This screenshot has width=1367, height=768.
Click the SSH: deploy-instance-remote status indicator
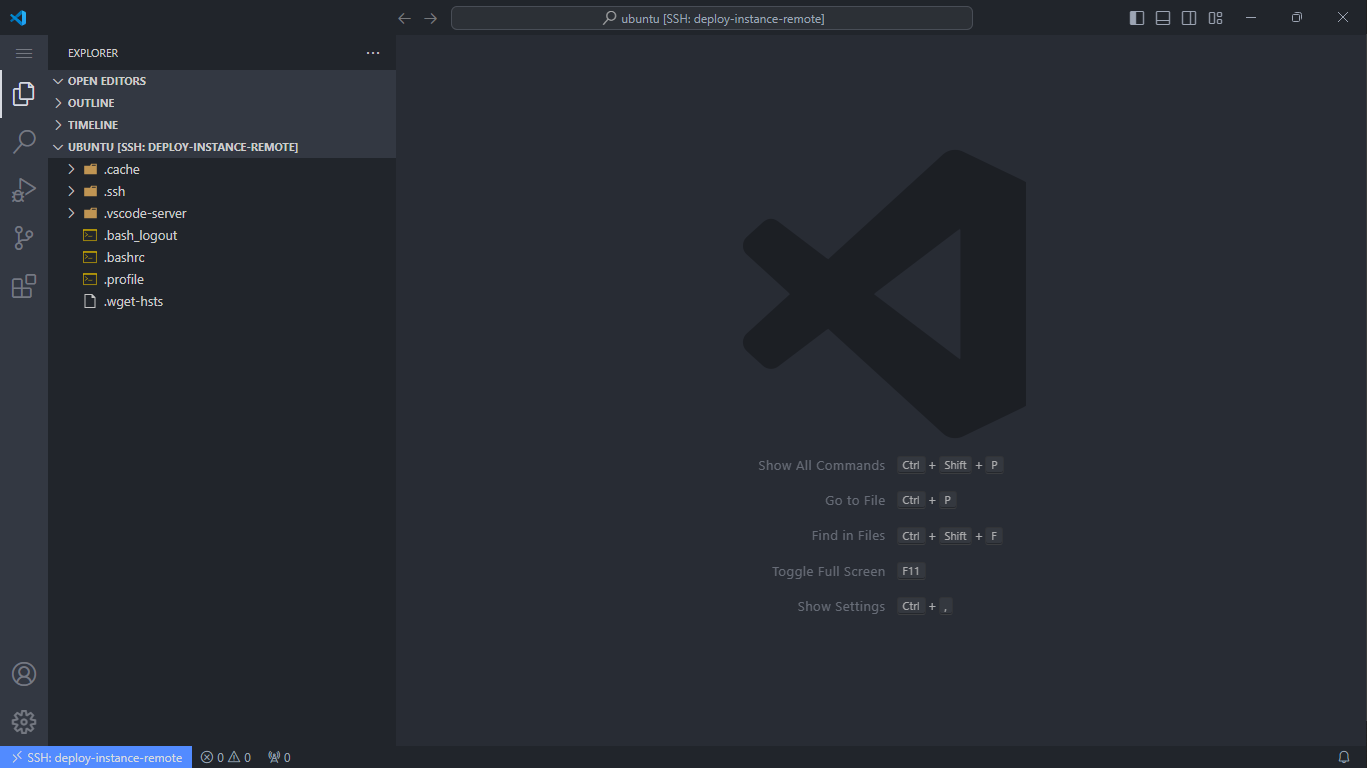point(96,757)
